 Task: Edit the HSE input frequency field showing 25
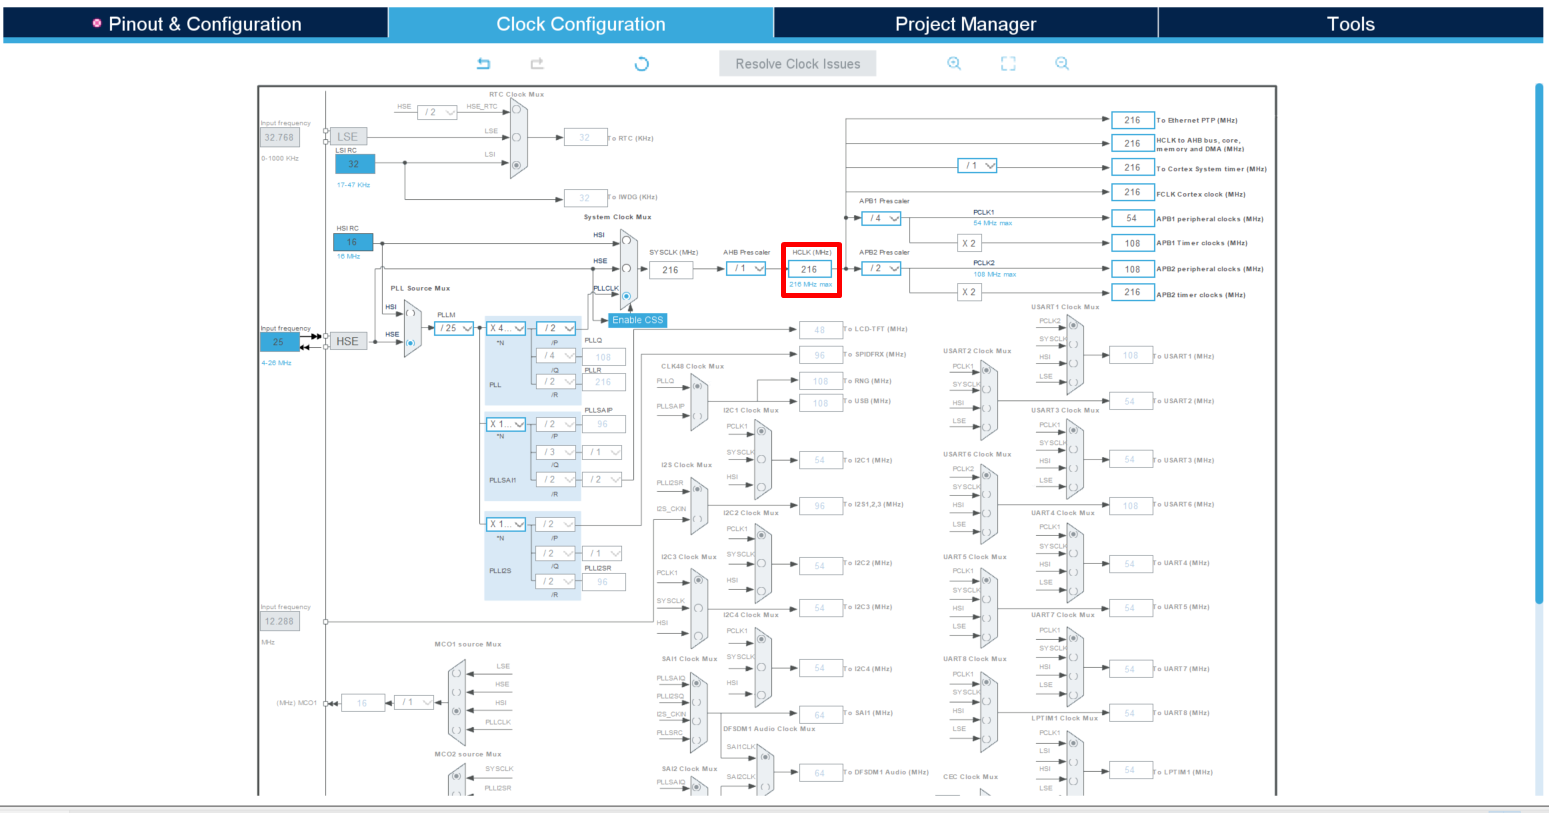click(279, 341)
